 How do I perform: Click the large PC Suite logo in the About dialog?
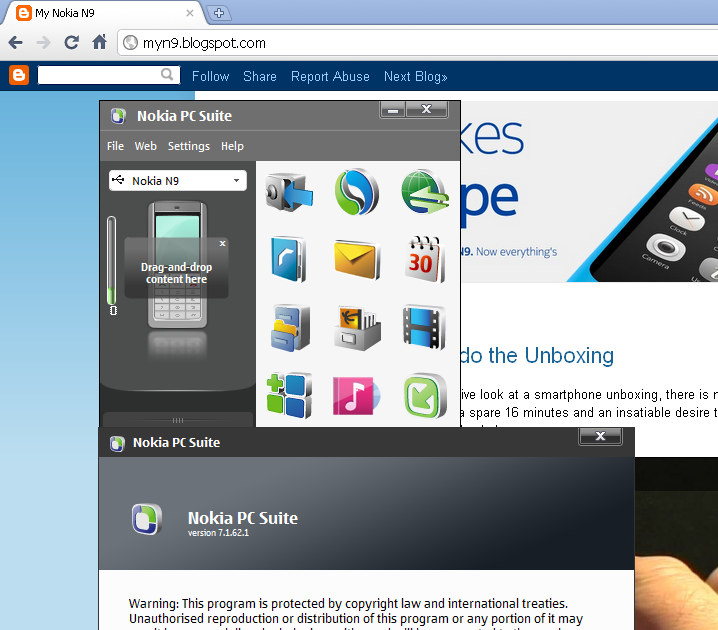click(x=147, y=519)
